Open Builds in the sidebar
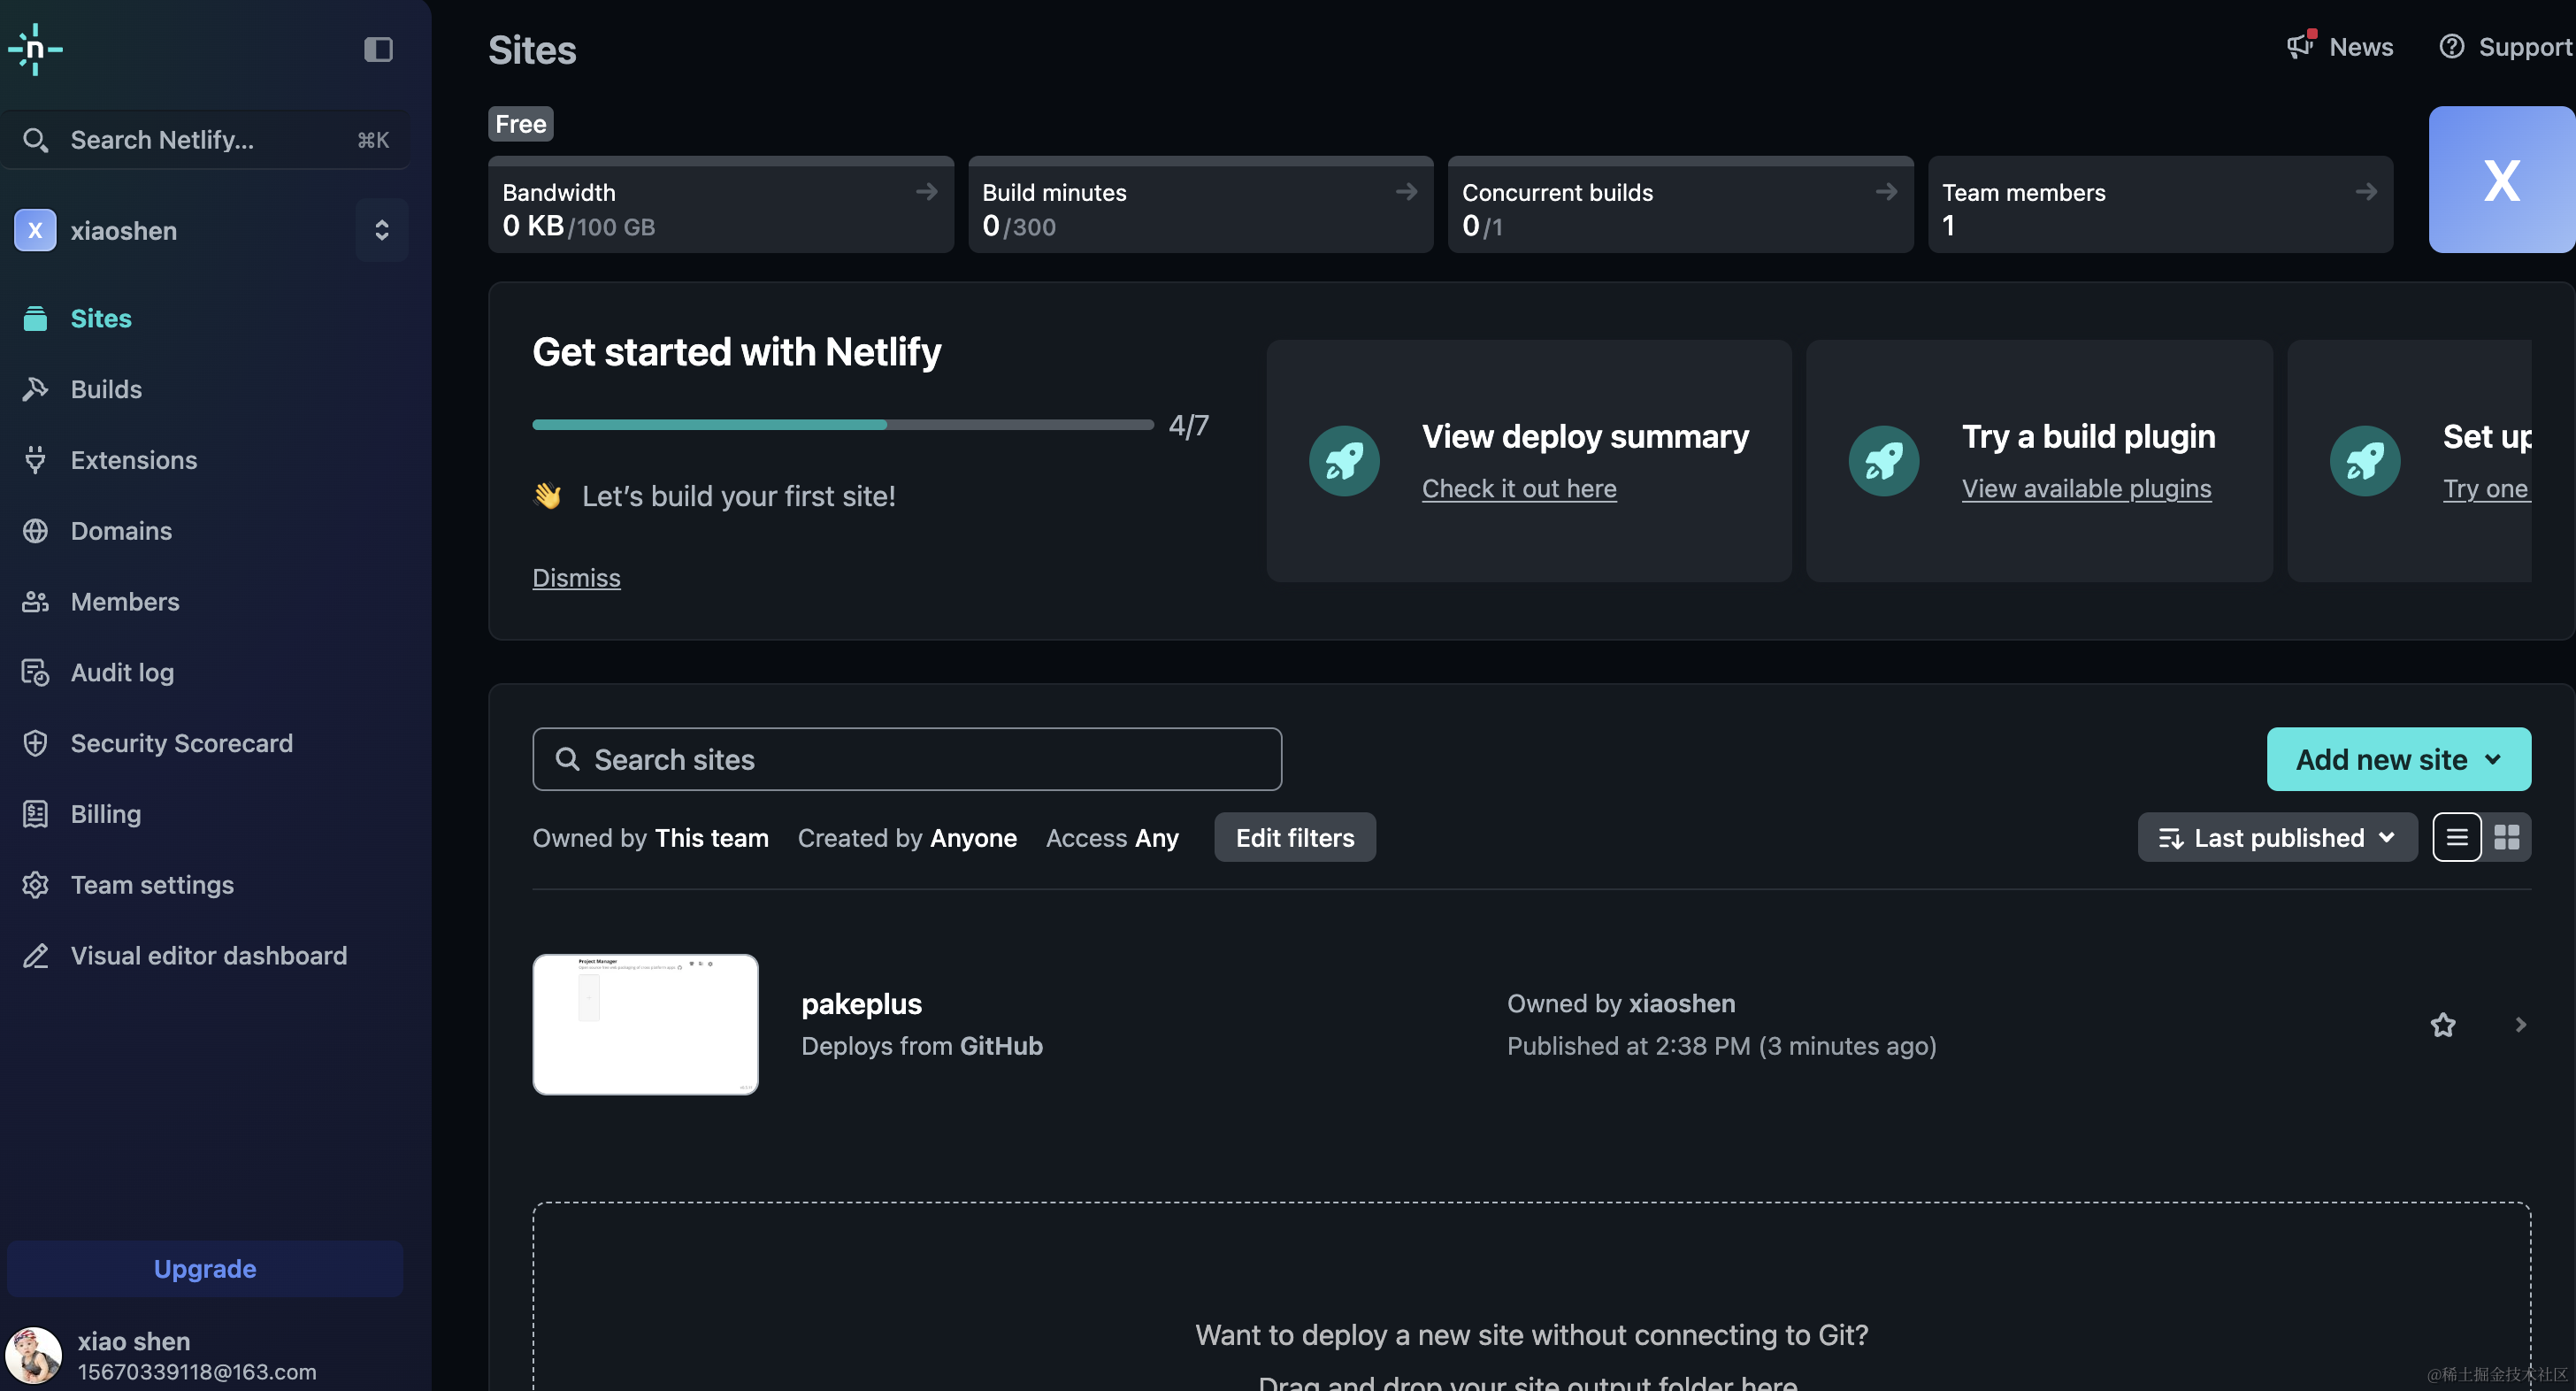The width and height of the screenshot is (2576, 1391). (x=106, y=389)
